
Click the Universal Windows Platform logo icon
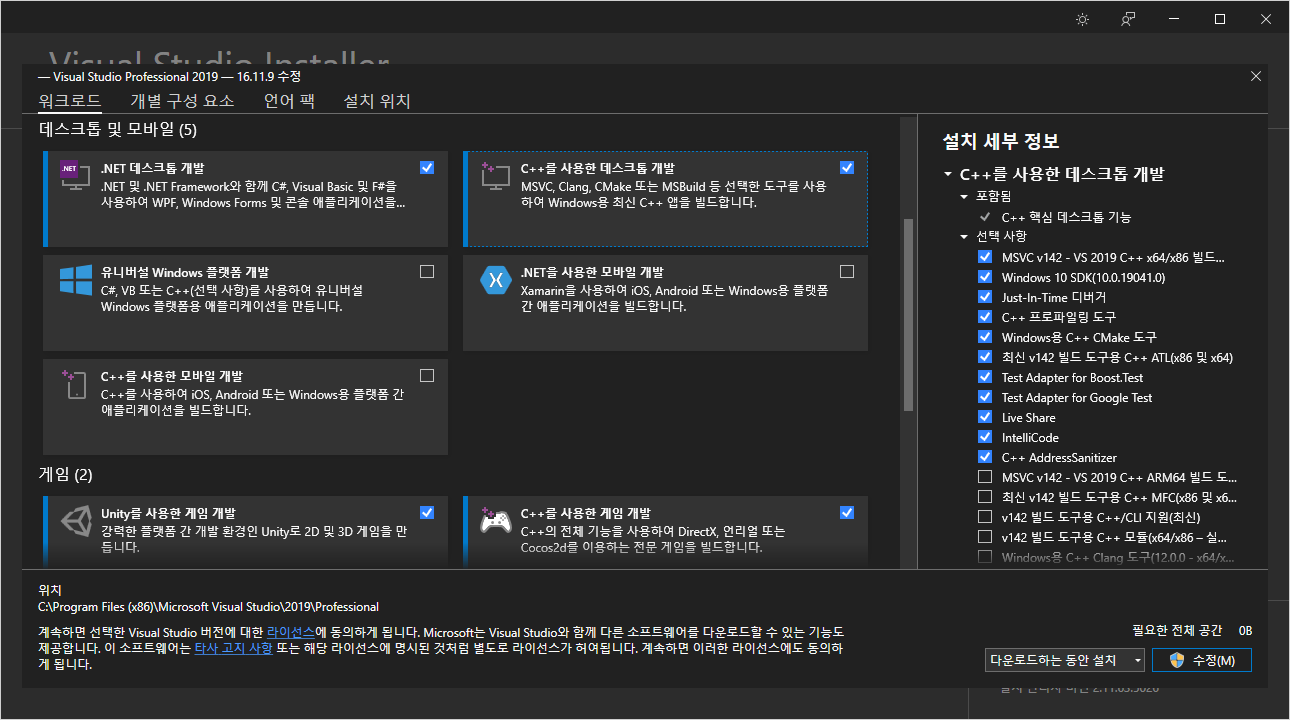click(76, 281)
